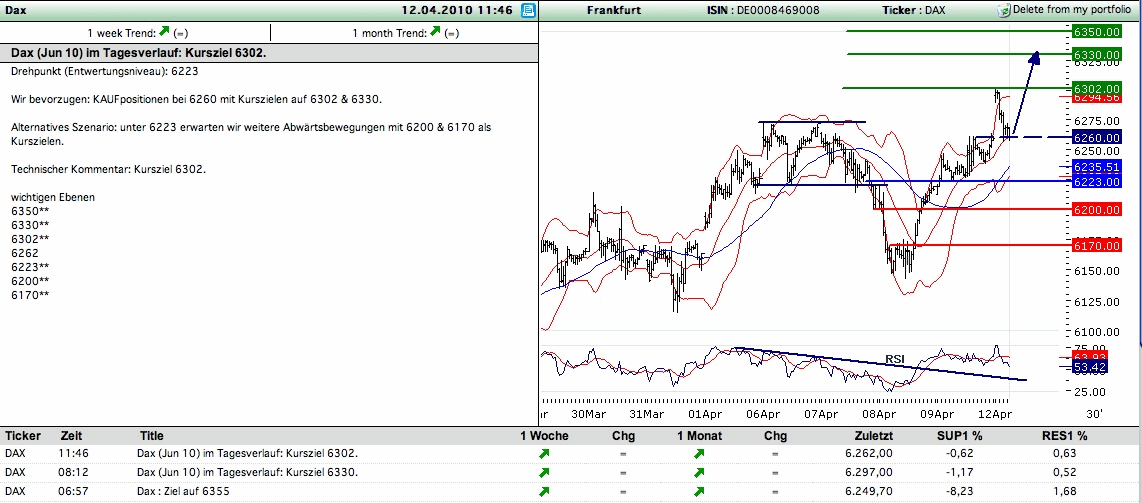Click the 6235.51 blue price label
The image size is (1142, 503).
tap(1096, 167)
